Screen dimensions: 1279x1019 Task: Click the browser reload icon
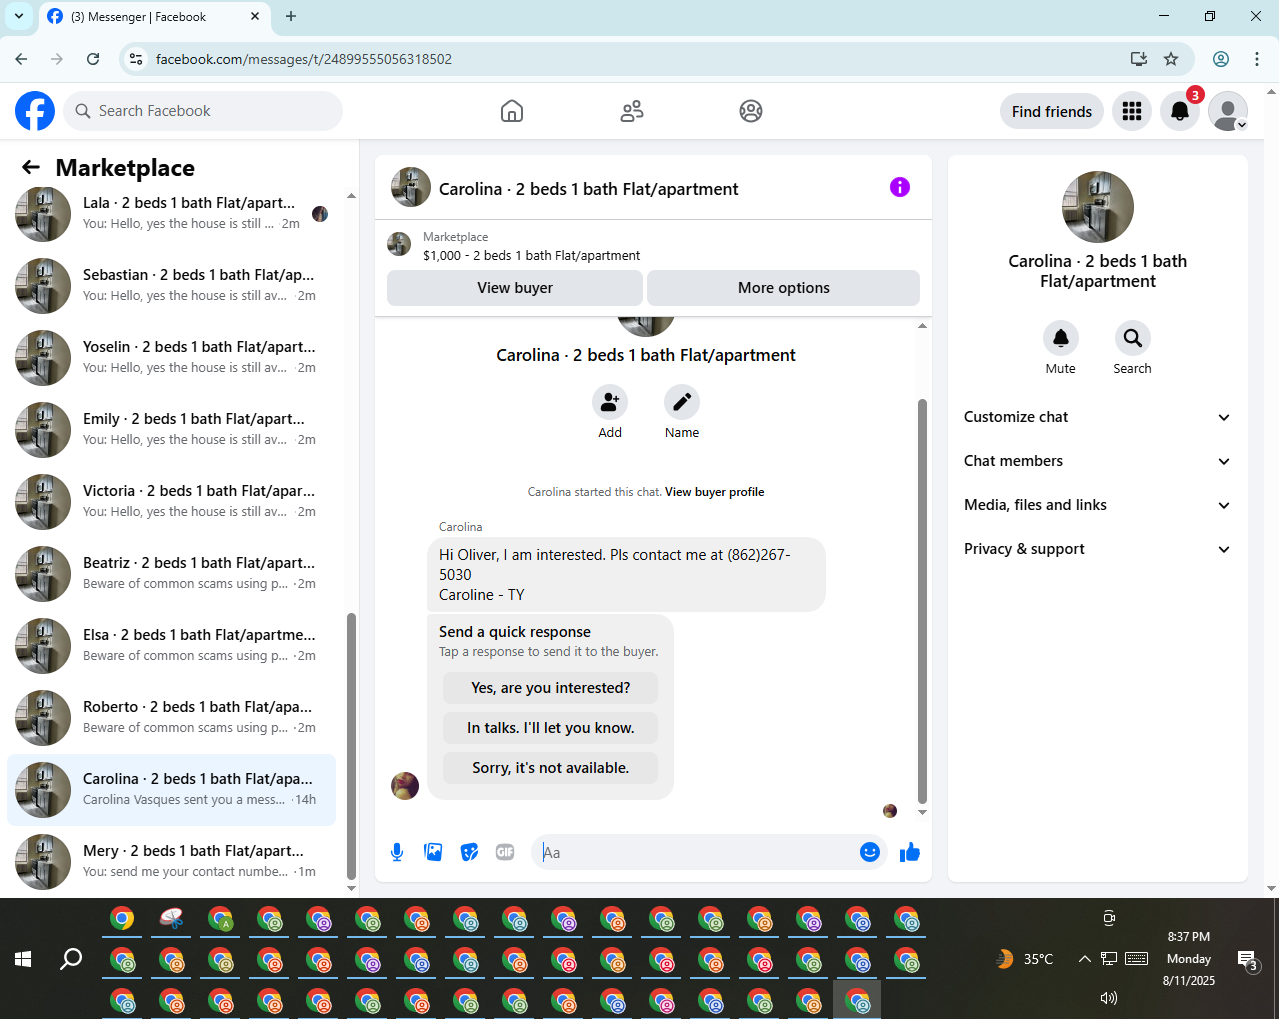pos(93,59)
